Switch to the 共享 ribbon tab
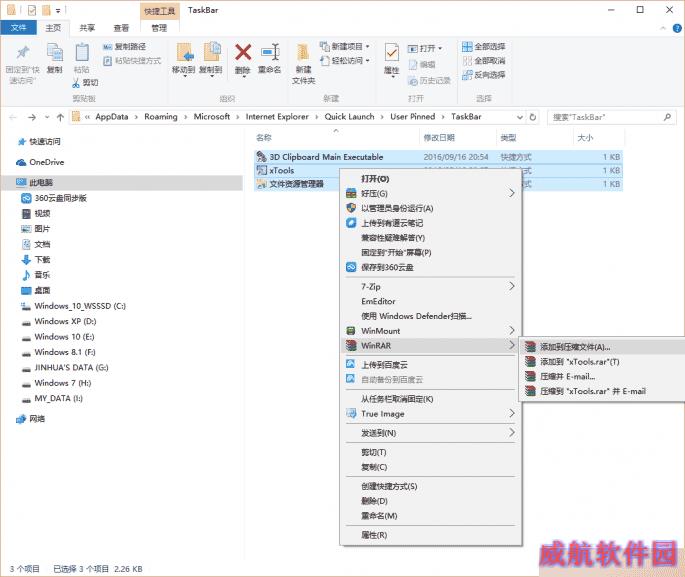Image resolution: width=685 pixels, height=577 pixels. point(87,28)
